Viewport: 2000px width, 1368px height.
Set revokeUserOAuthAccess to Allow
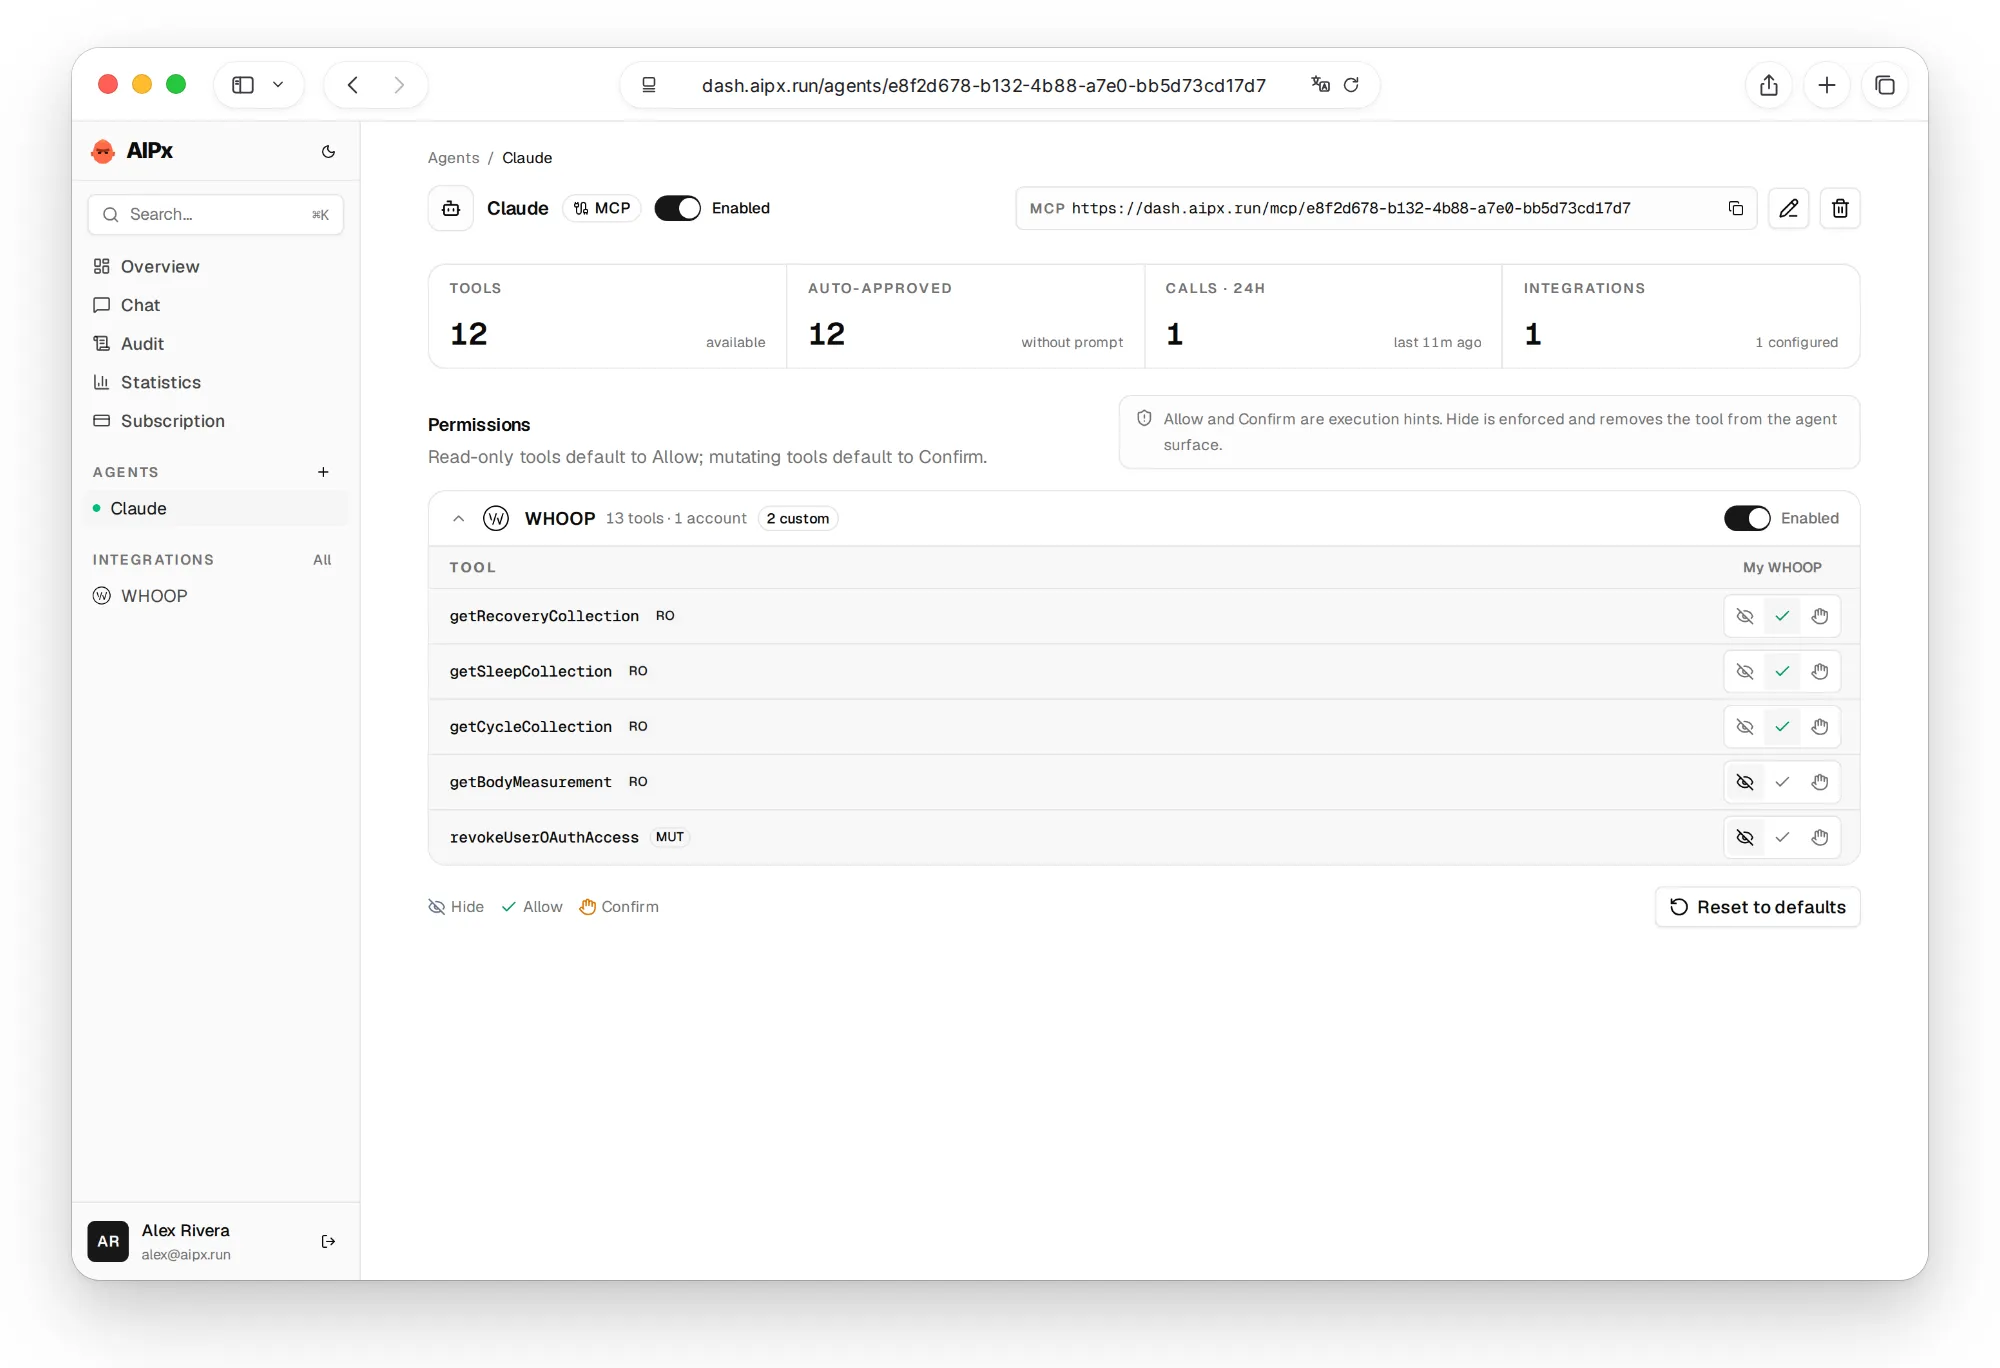(1782, 837)
